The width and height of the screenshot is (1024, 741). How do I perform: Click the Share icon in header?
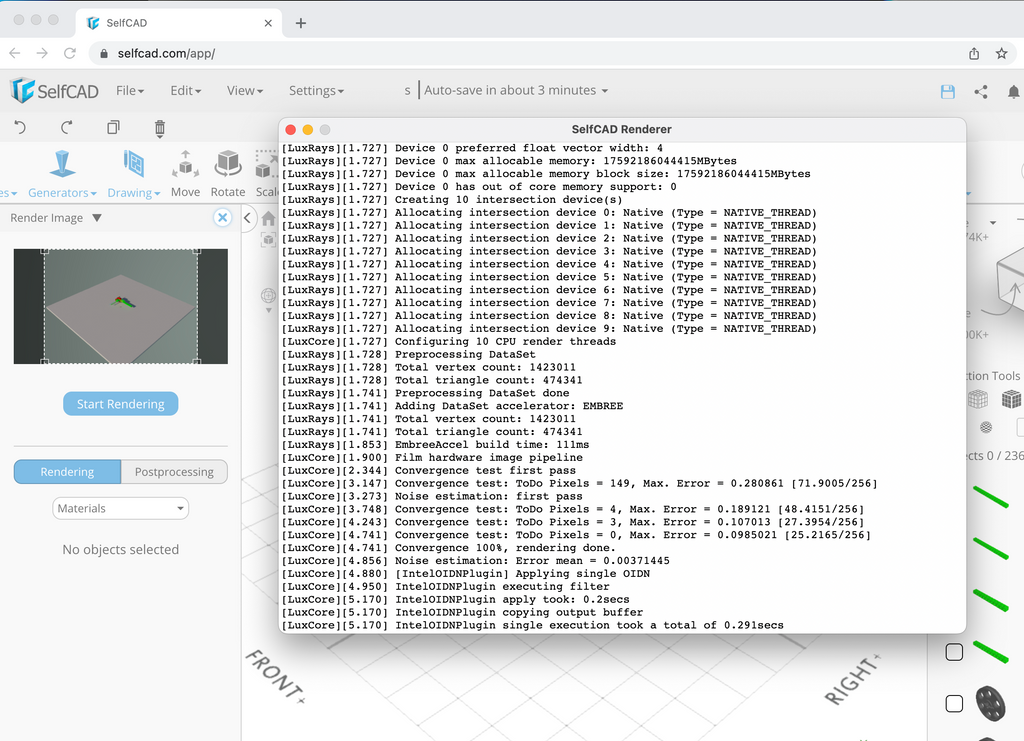pyautogui.click(x=981, y=91)
